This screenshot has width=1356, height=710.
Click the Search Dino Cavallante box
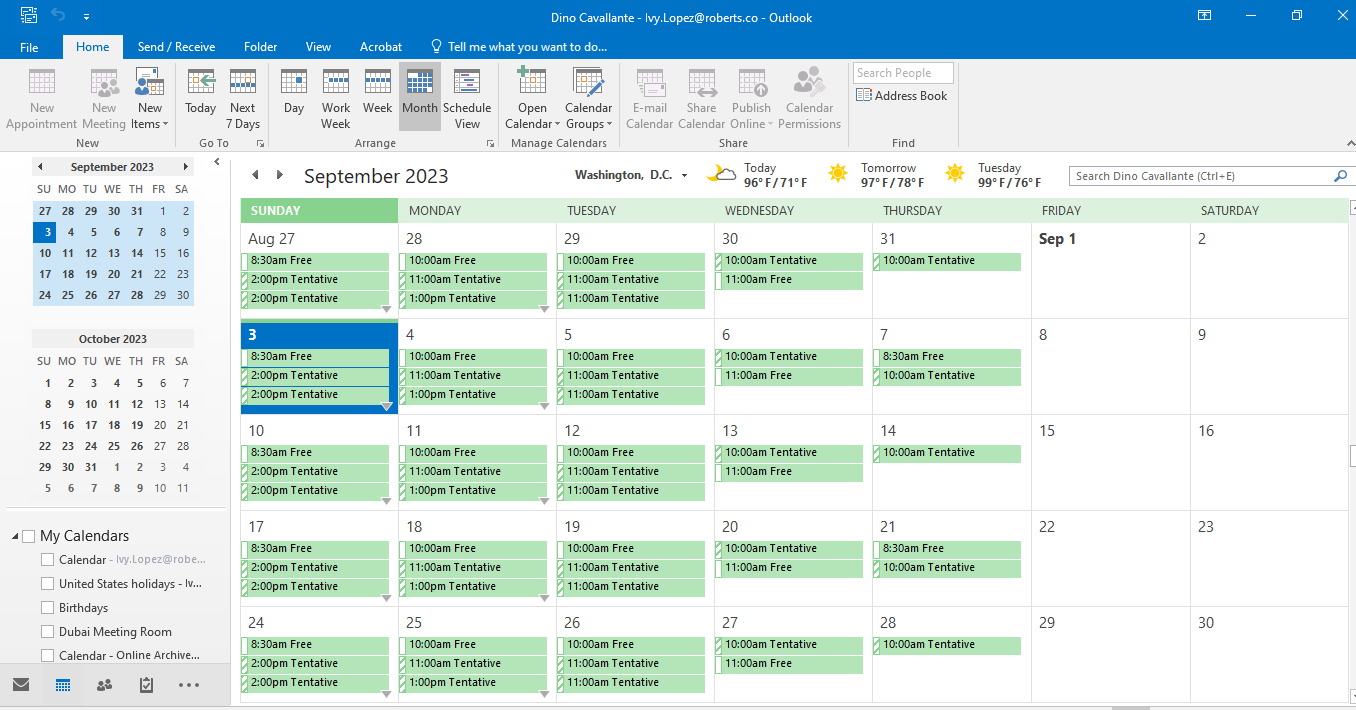pyautogui.click(x=1201, y=176)
